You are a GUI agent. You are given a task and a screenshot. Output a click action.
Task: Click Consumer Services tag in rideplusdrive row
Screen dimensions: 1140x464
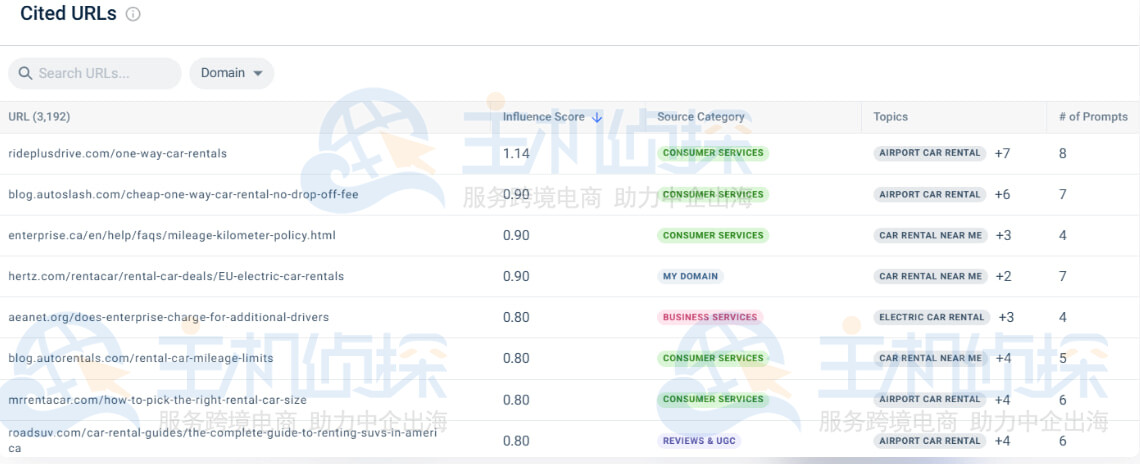point(712,153)
